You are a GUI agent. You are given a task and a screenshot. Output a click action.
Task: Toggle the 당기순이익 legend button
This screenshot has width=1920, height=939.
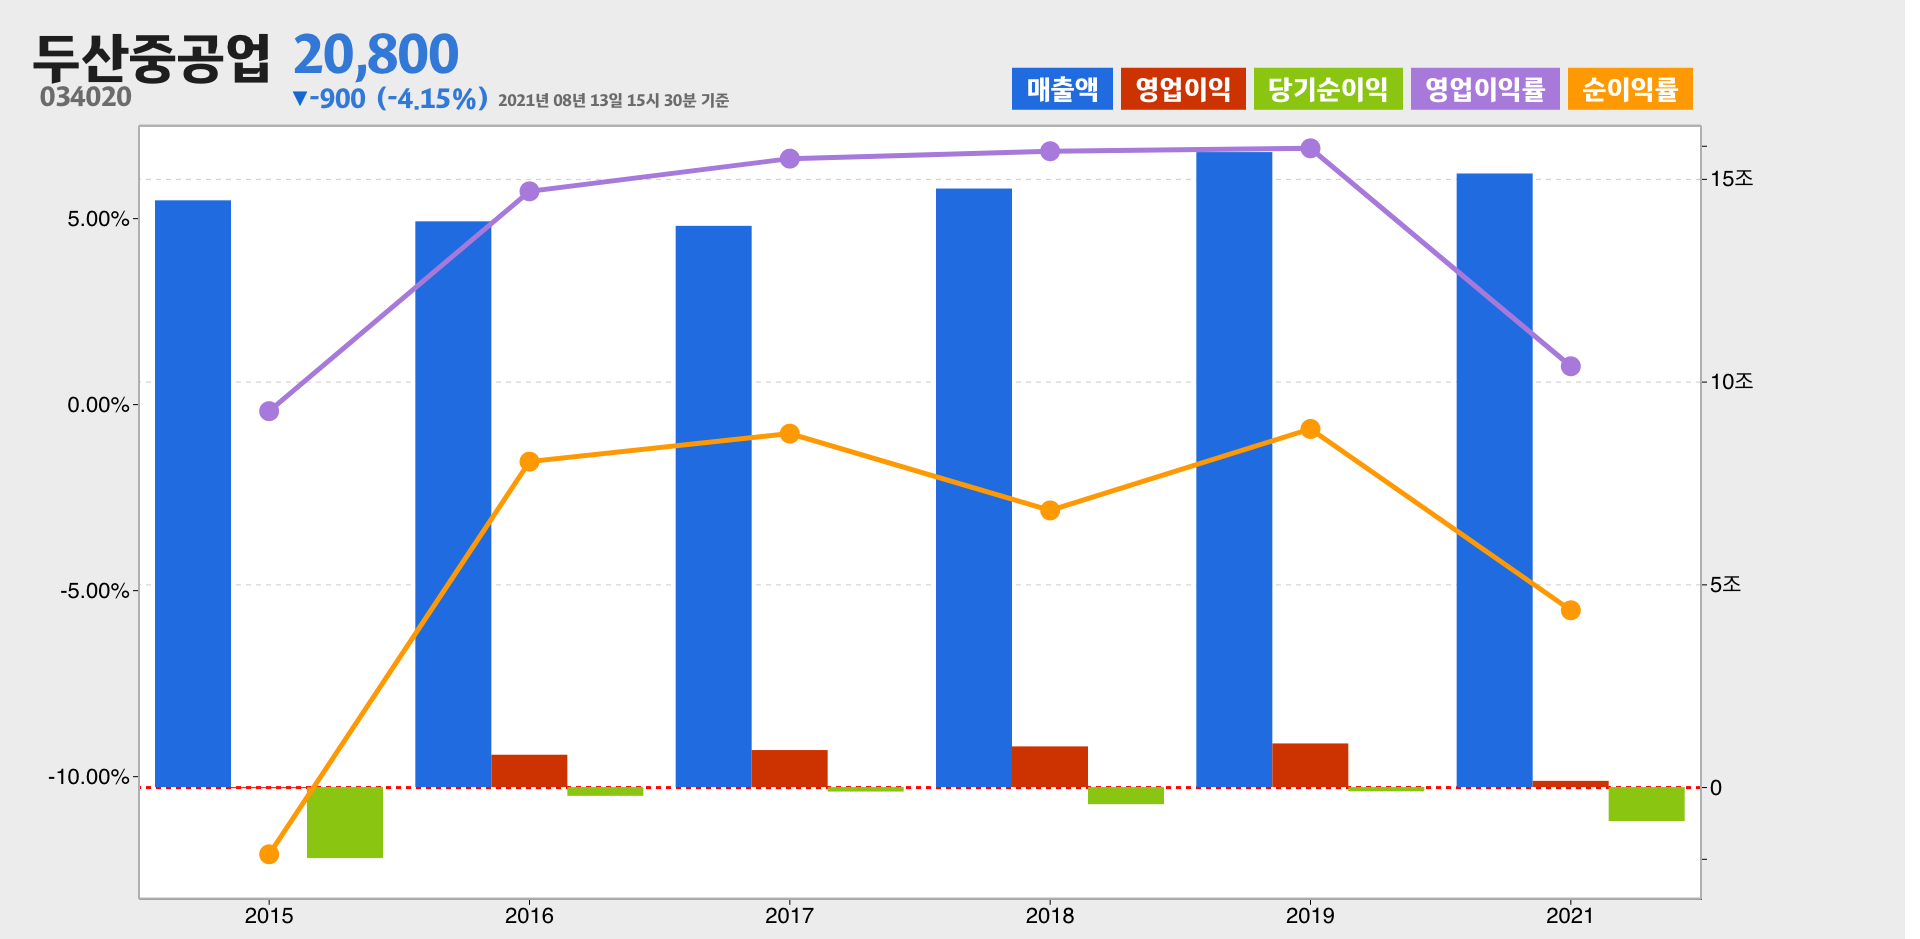point(1328,89)
